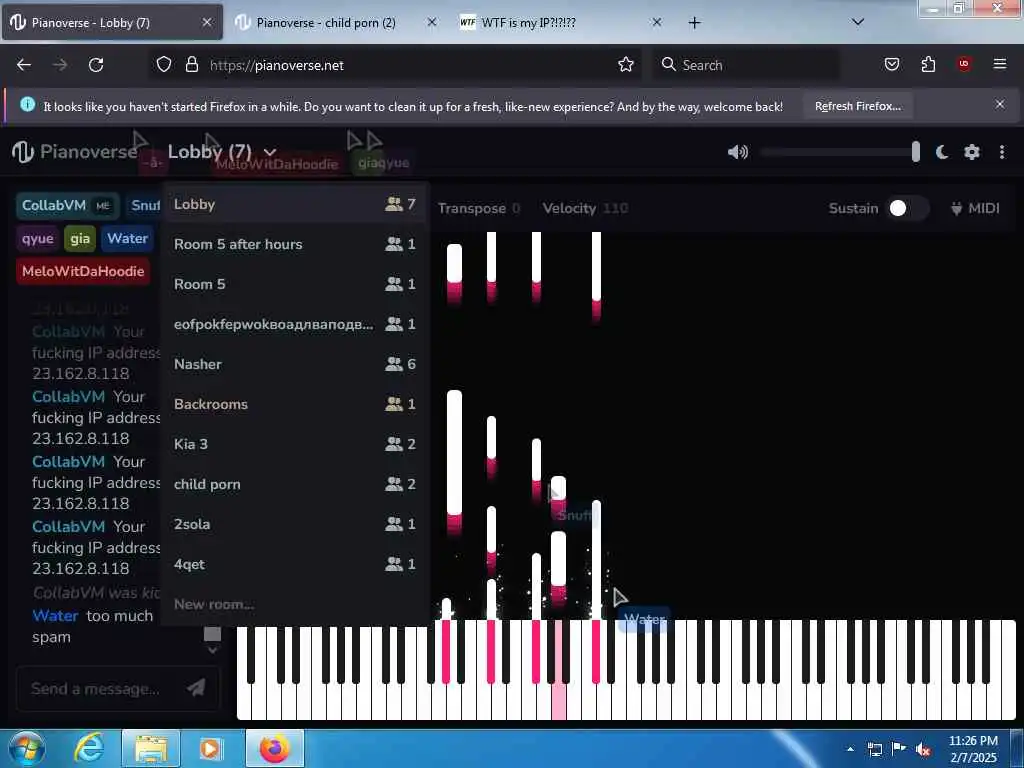Open the MIDI devices button
Image resolution: width=1024 pixels, height=768 pixels.
tap(974, 208)
